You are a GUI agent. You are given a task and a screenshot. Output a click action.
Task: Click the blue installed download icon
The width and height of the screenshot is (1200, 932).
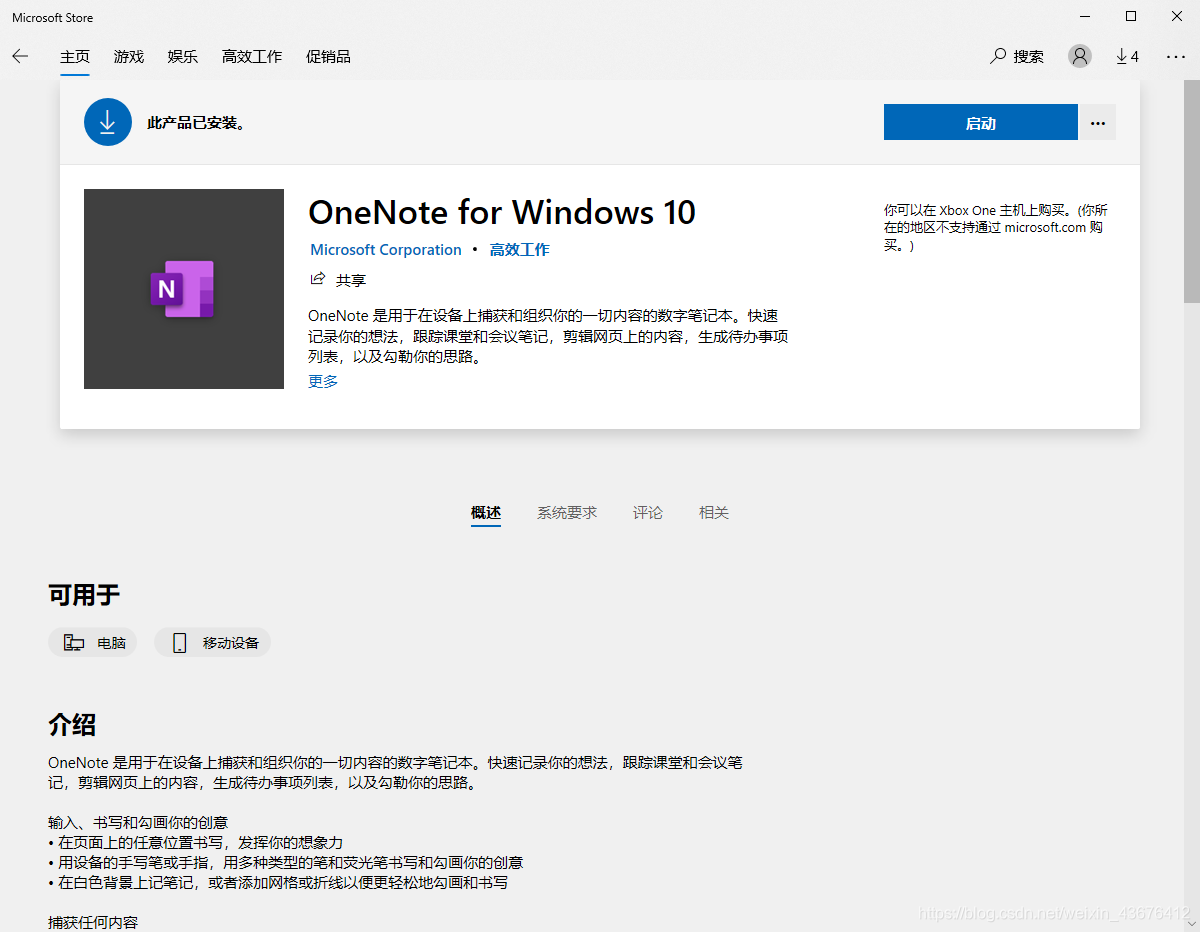click(108, 122)
